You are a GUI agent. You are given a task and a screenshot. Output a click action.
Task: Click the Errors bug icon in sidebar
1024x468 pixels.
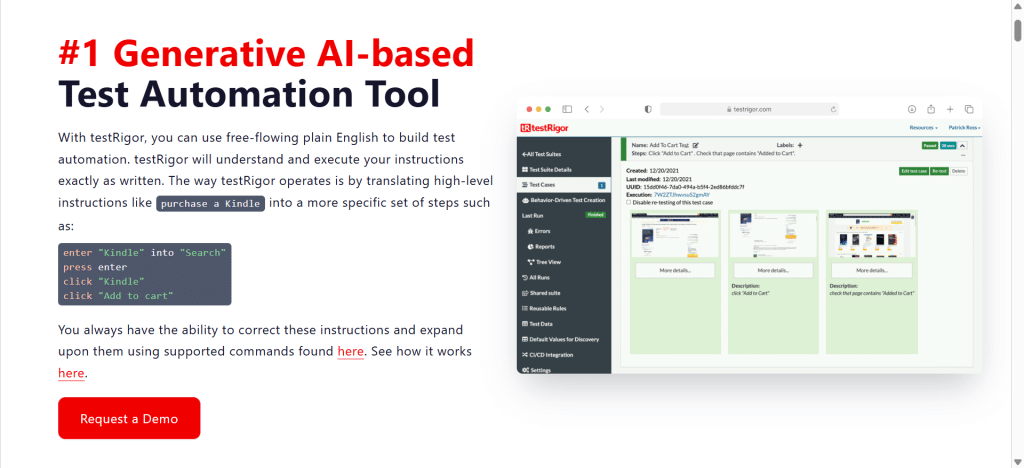(x=530, y=231)
